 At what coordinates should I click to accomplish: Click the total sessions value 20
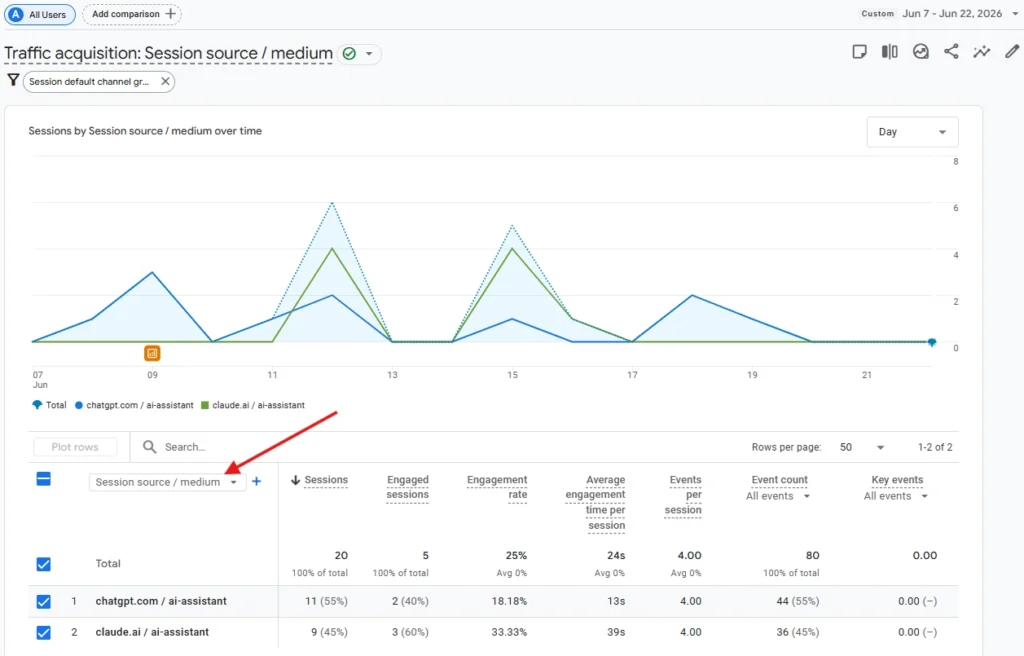click(x=341, y=555)
